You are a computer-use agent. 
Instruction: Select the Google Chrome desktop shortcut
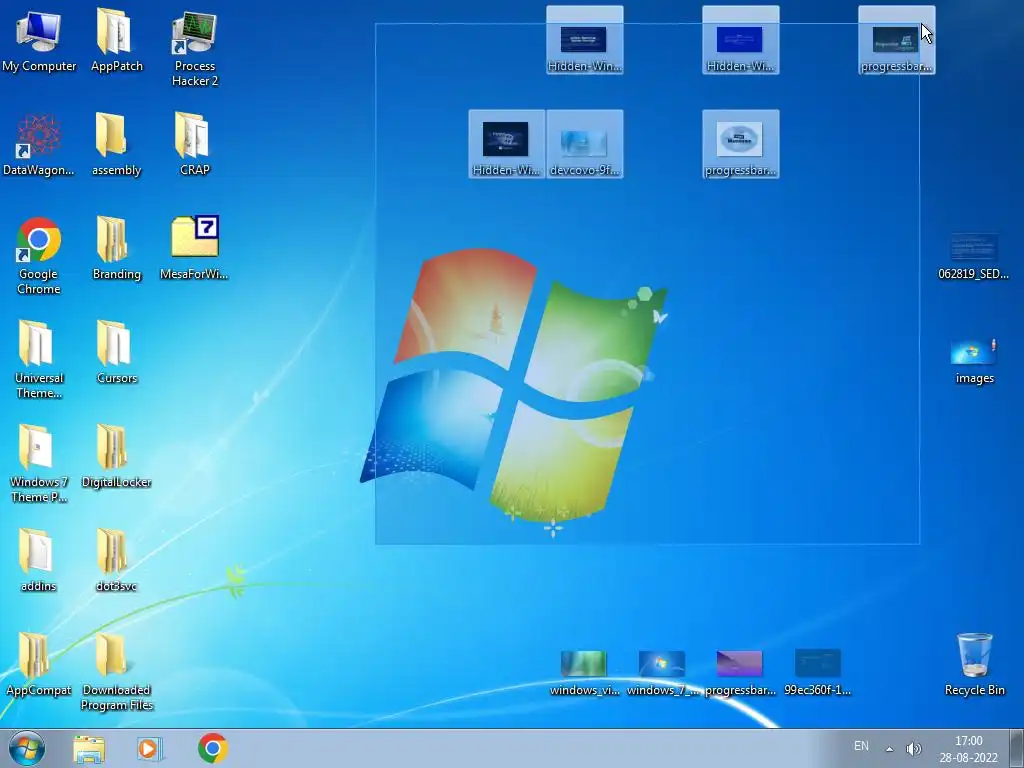pyautogui.click(x=39, y=256)
